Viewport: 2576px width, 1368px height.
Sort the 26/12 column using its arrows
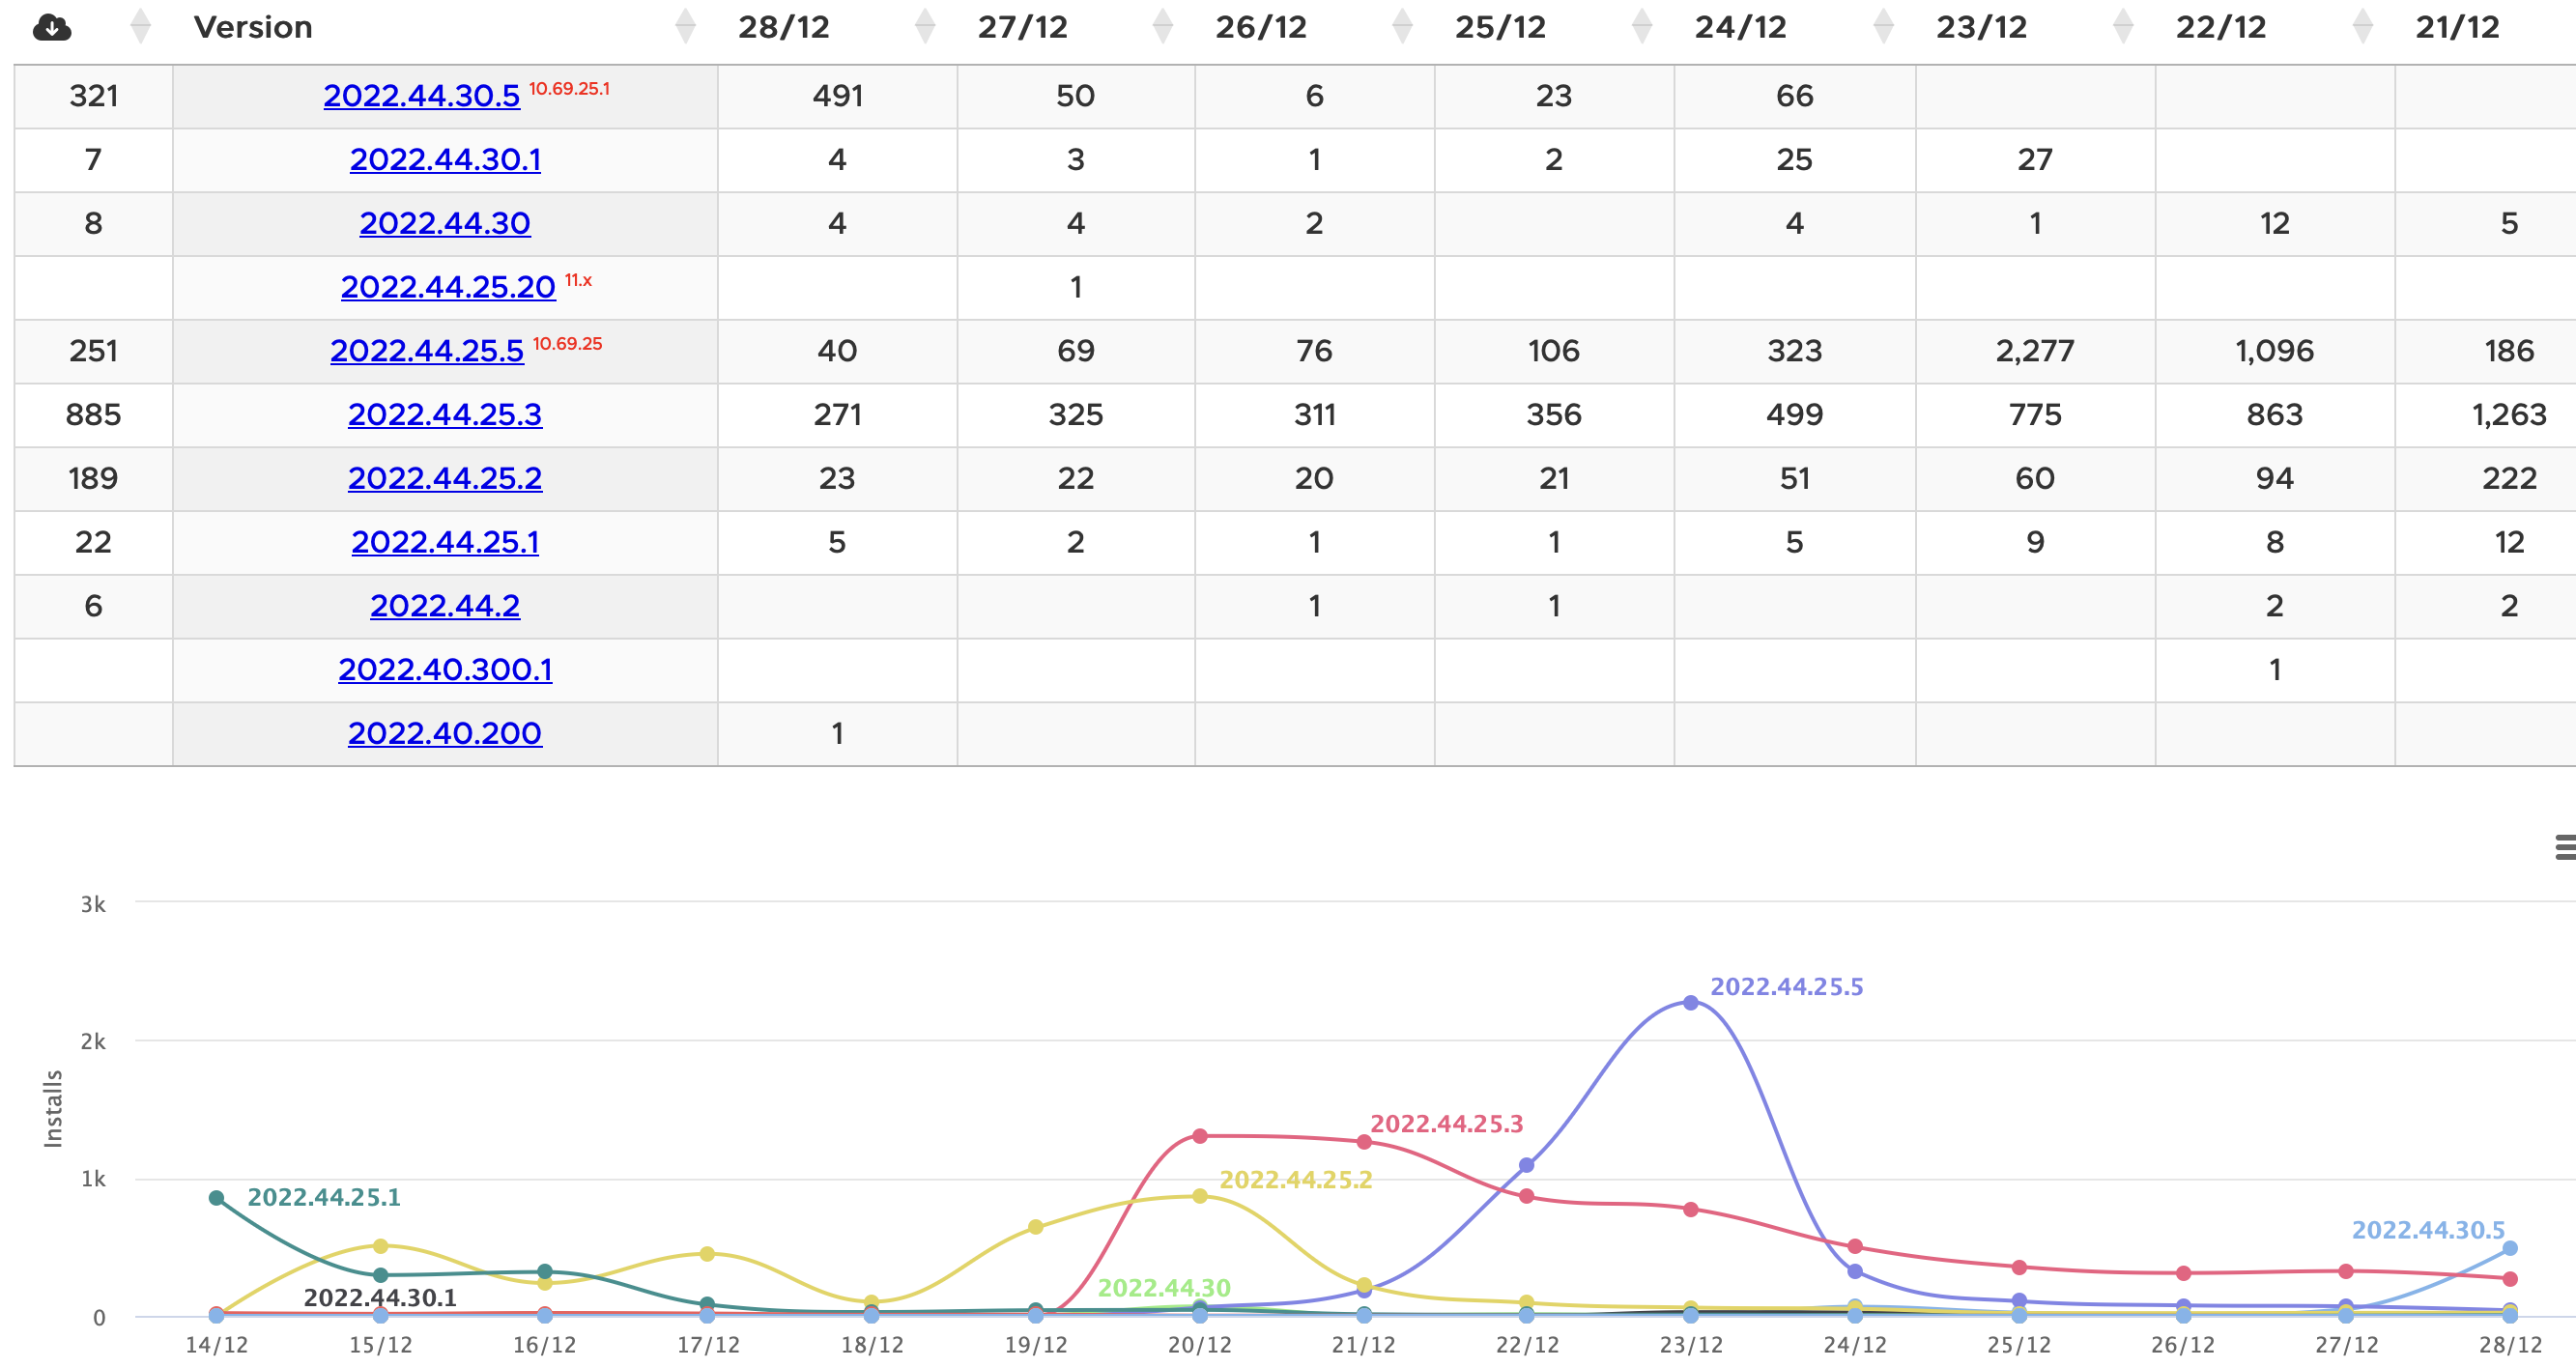(x=1402, y=27)
